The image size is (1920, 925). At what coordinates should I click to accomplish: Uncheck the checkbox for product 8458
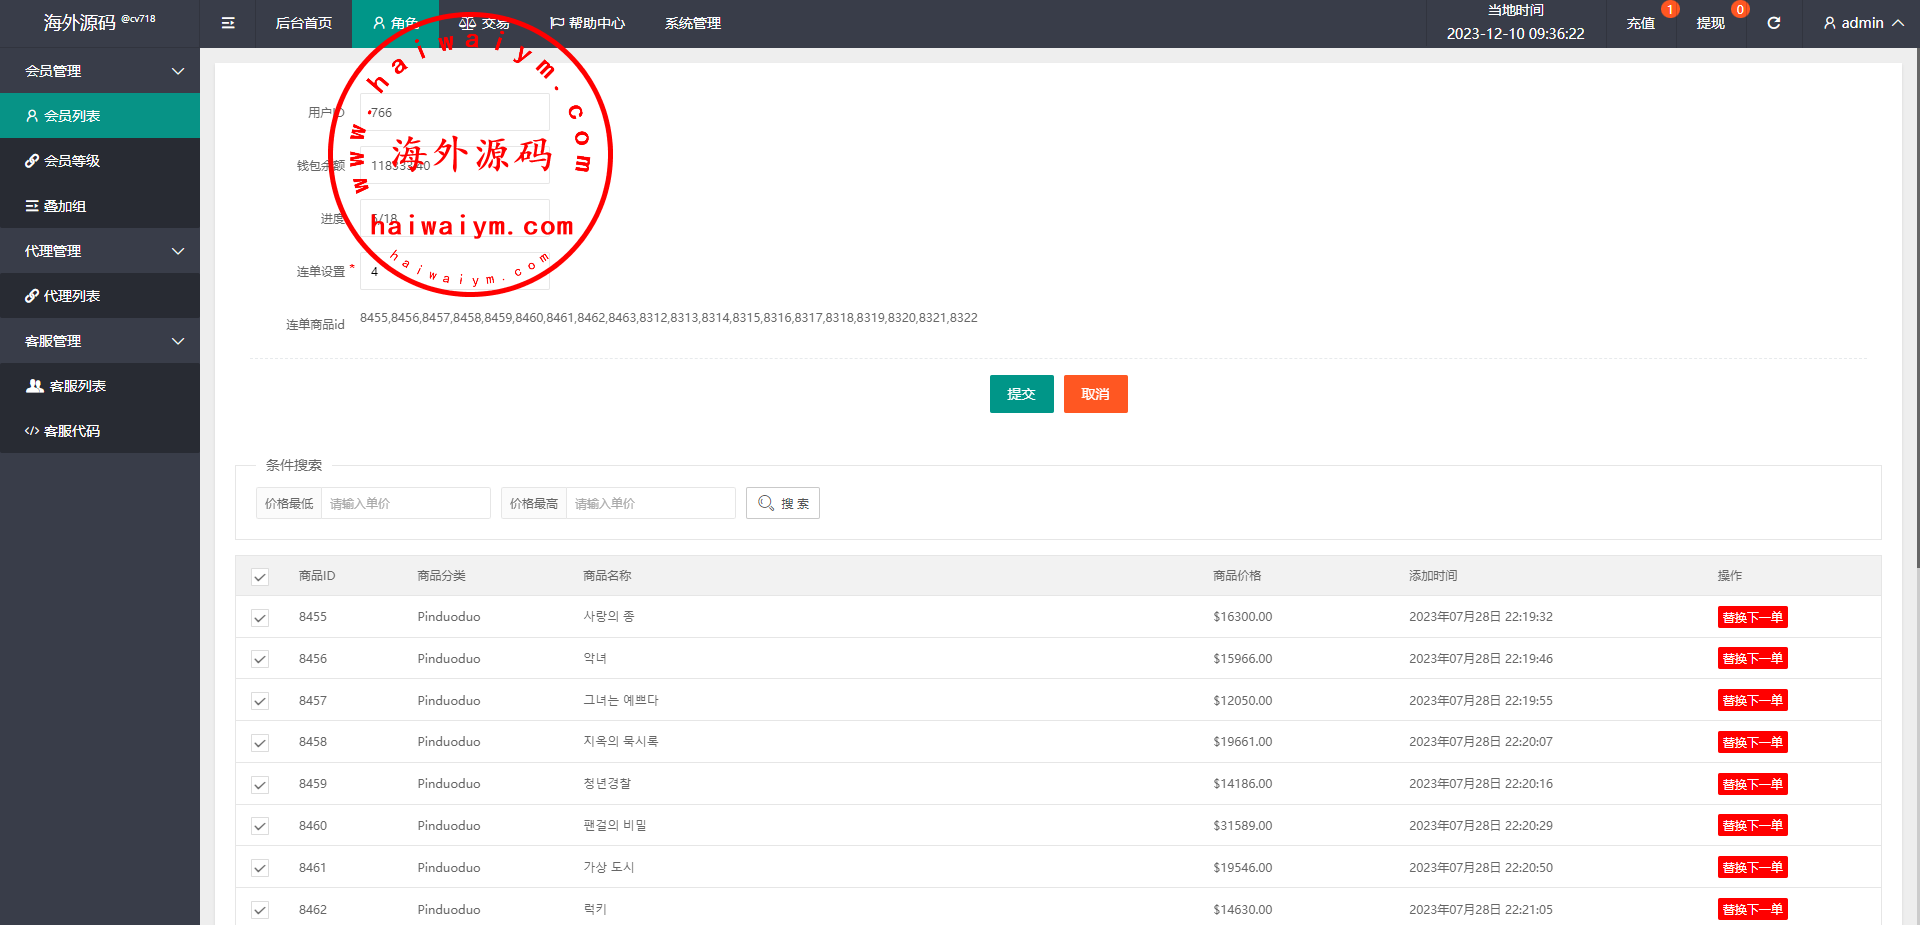coord(260,743)
